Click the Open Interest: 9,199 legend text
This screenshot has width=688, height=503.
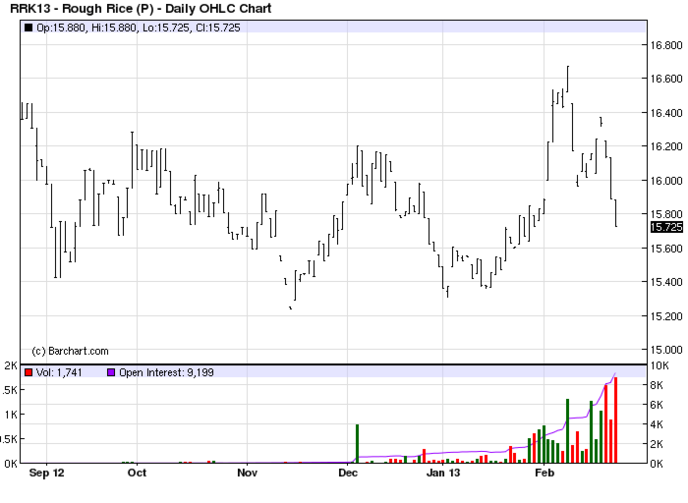[x=166, y=372]
